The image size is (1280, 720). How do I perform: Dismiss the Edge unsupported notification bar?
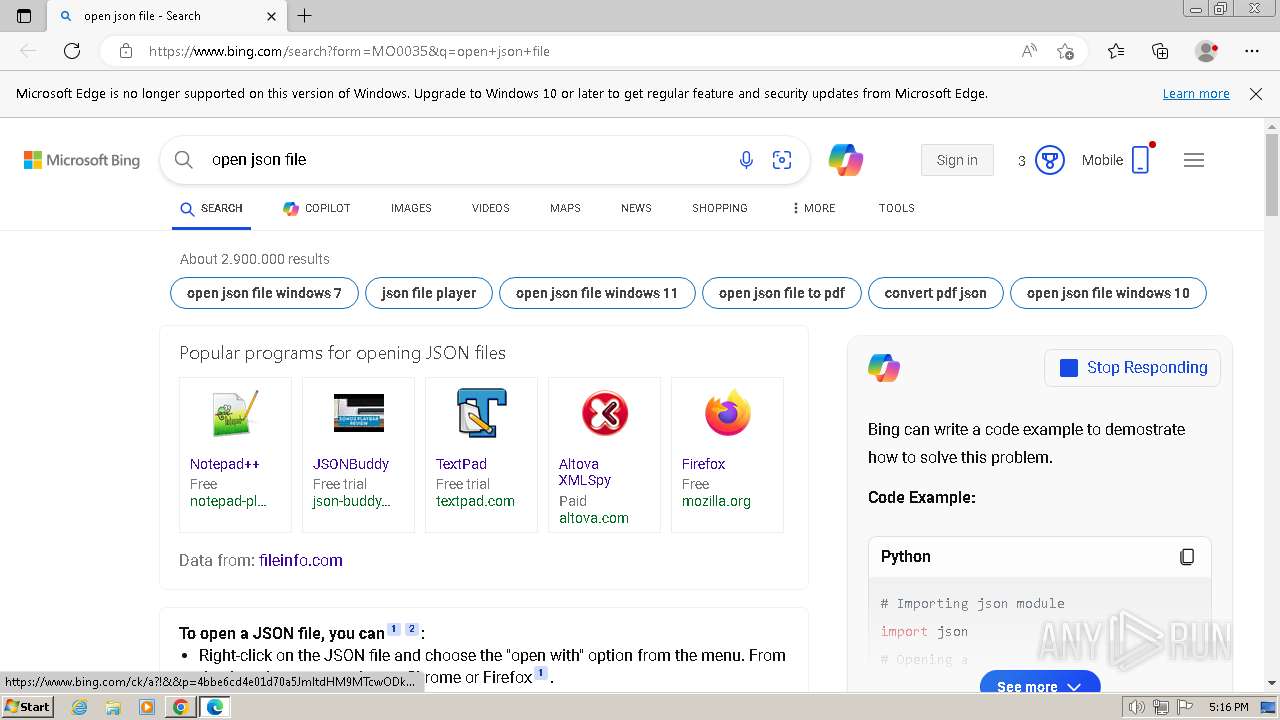click(1256, 94)
